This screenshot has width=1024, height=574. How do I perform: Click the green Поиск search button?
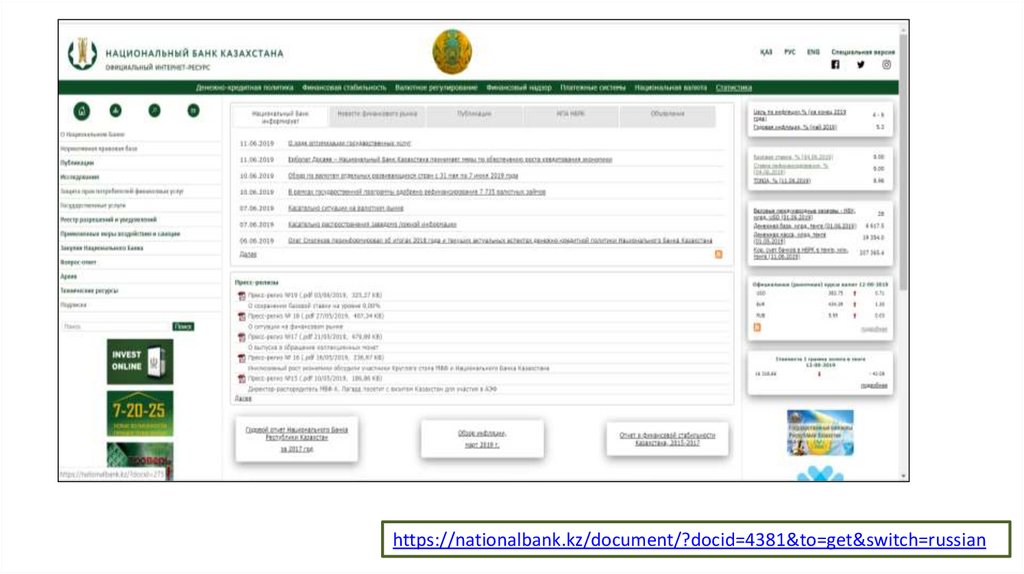tap(184, 327)
